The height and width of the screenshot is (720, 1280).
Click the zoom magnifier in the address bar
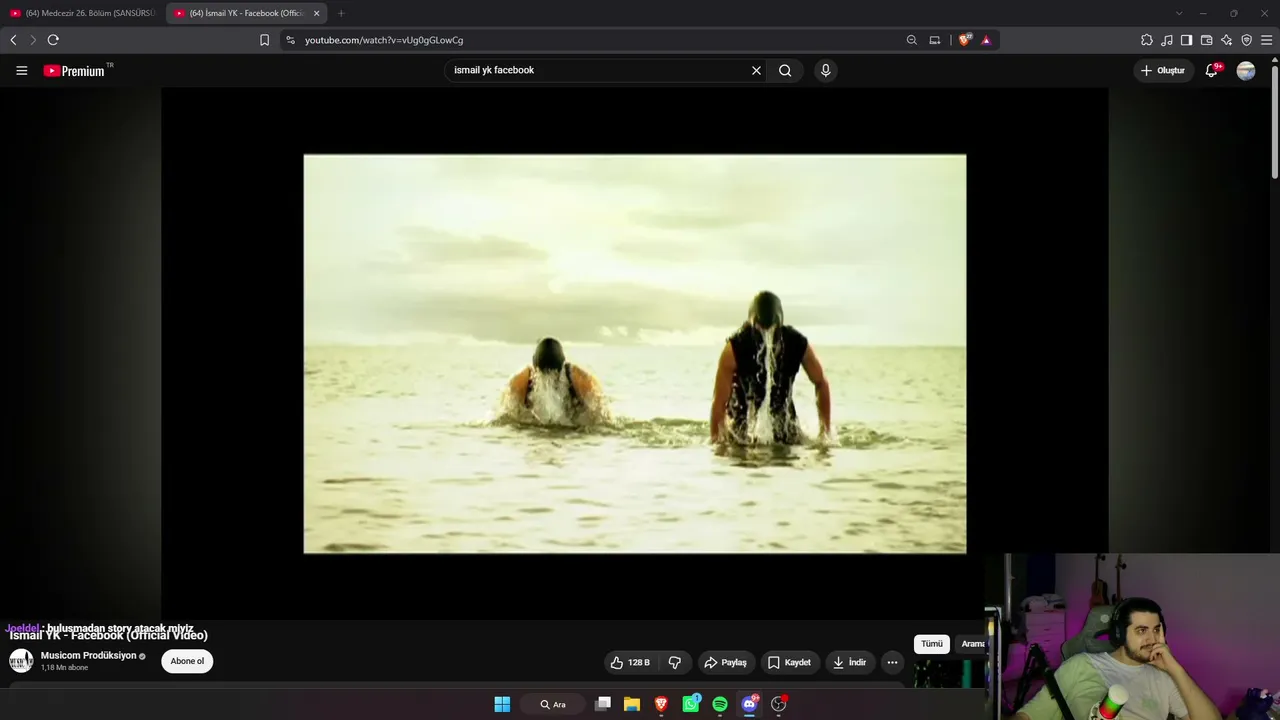coord(911,40)
